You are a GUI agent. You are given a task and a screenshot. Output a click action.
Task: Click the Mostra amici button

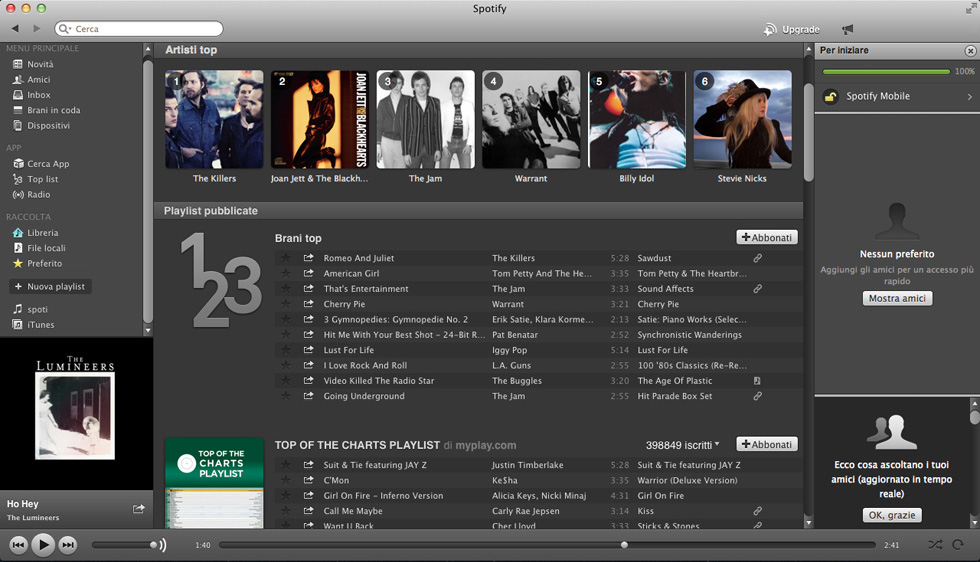pyautogui.click(x=897, y=299)
